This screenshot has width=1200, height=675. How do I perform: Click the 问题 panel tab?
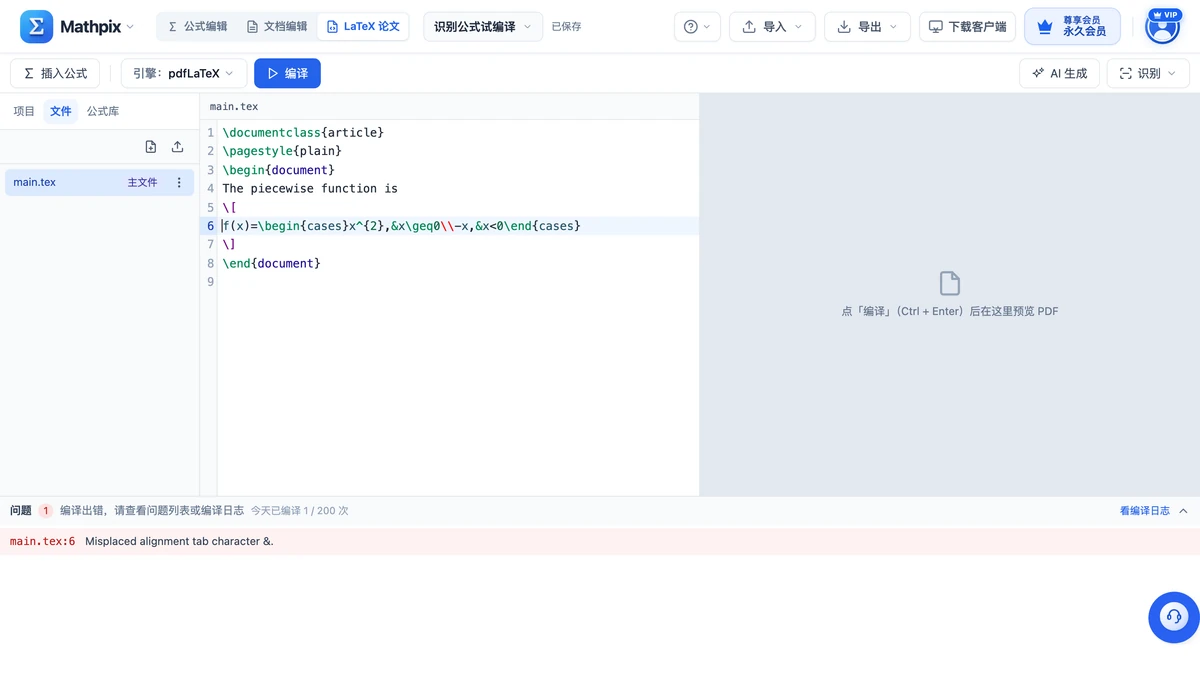pyautogui.click(x=21, y=511)
